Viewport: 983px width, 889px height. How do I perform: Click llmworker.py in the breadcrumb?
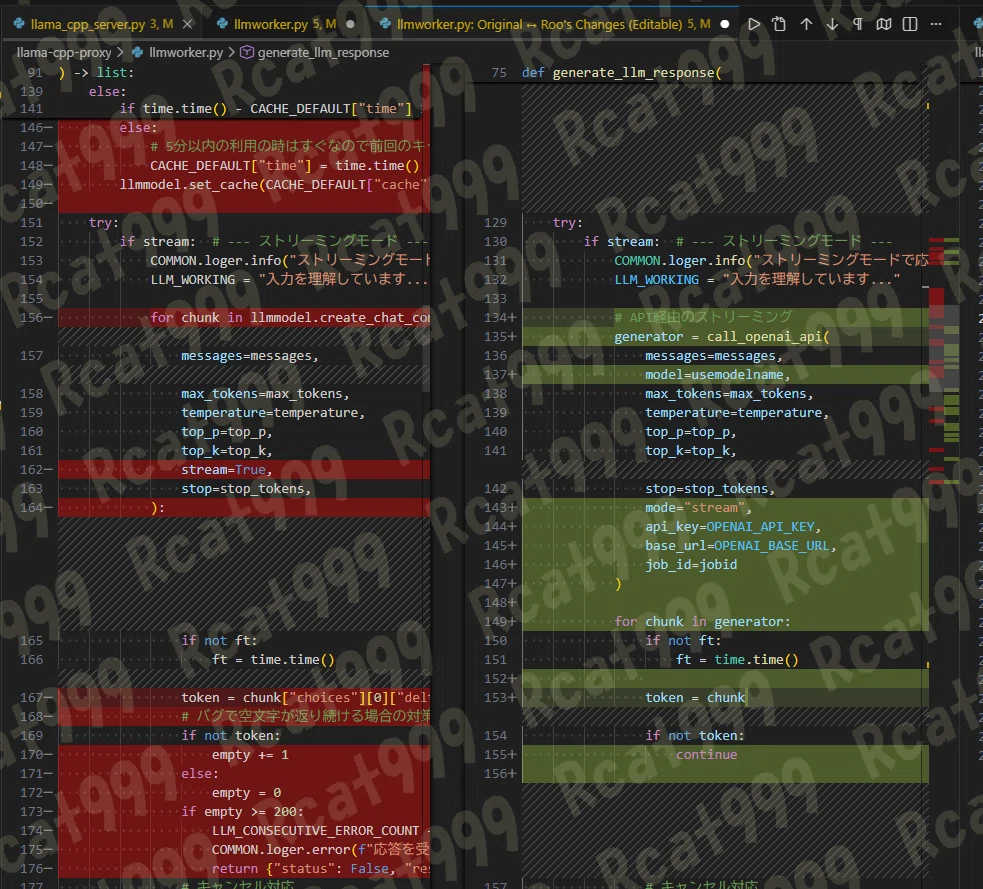[186, 53]
